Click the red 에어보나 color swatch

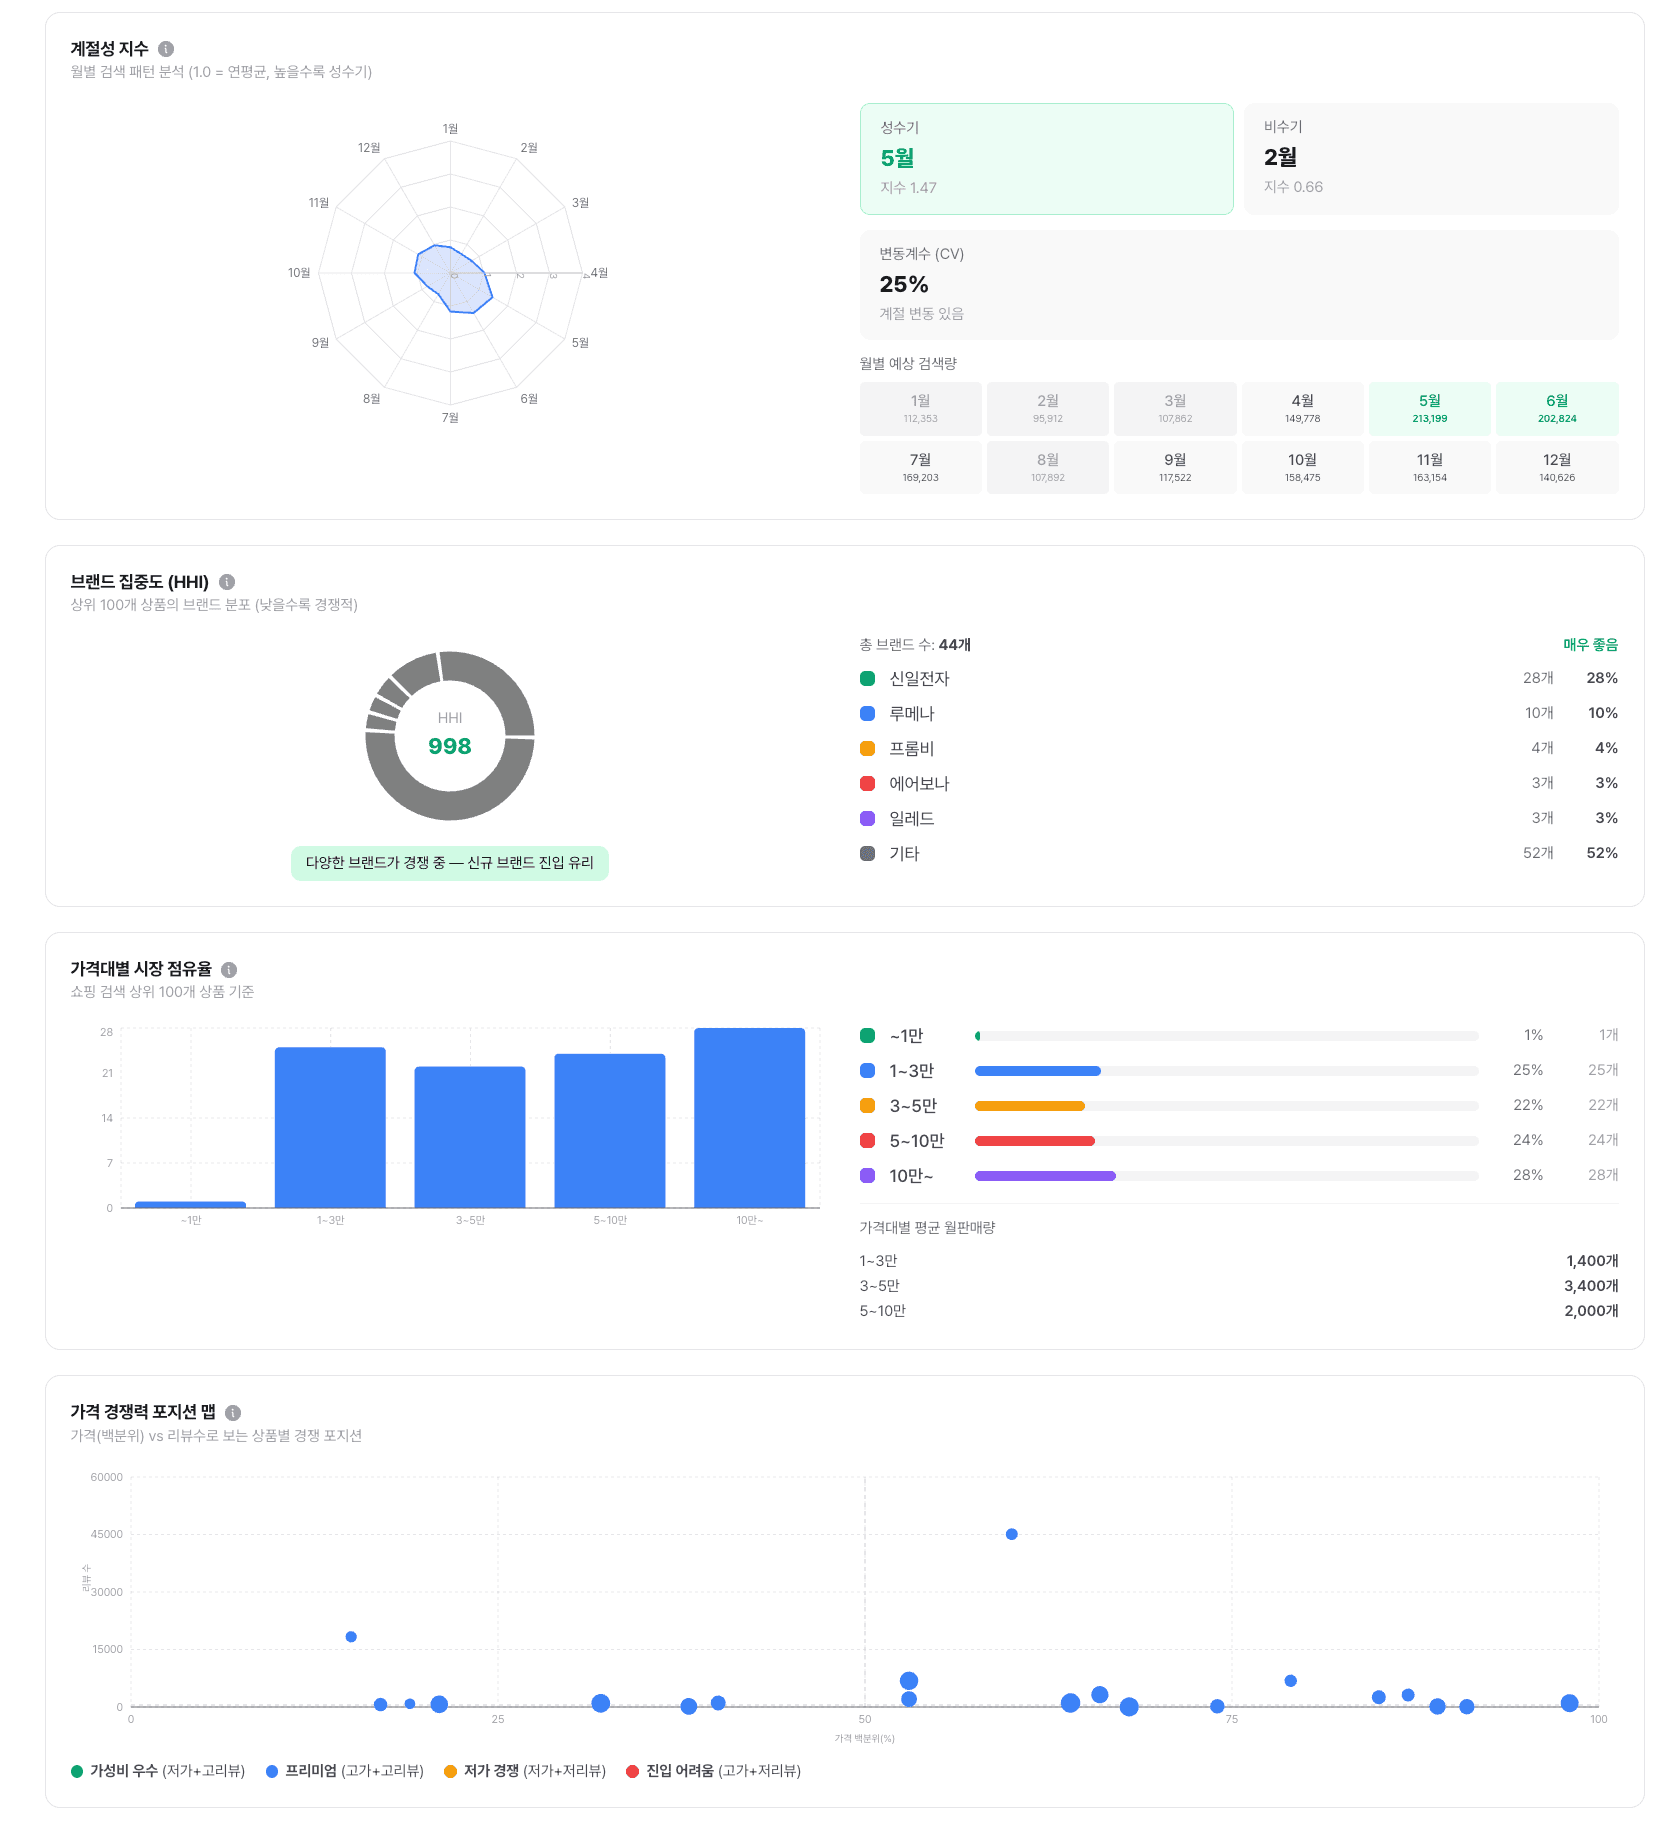(868, 784)
